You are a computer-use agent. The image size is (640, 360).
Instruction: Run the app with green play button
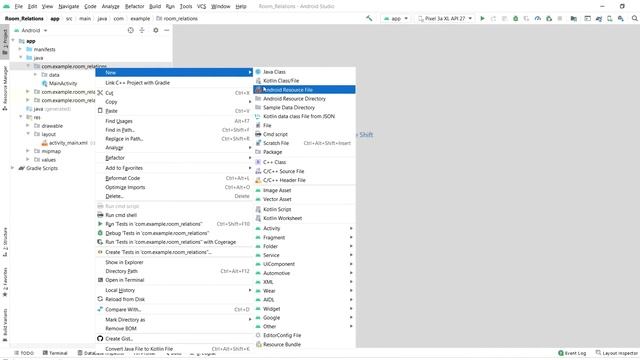482,18
